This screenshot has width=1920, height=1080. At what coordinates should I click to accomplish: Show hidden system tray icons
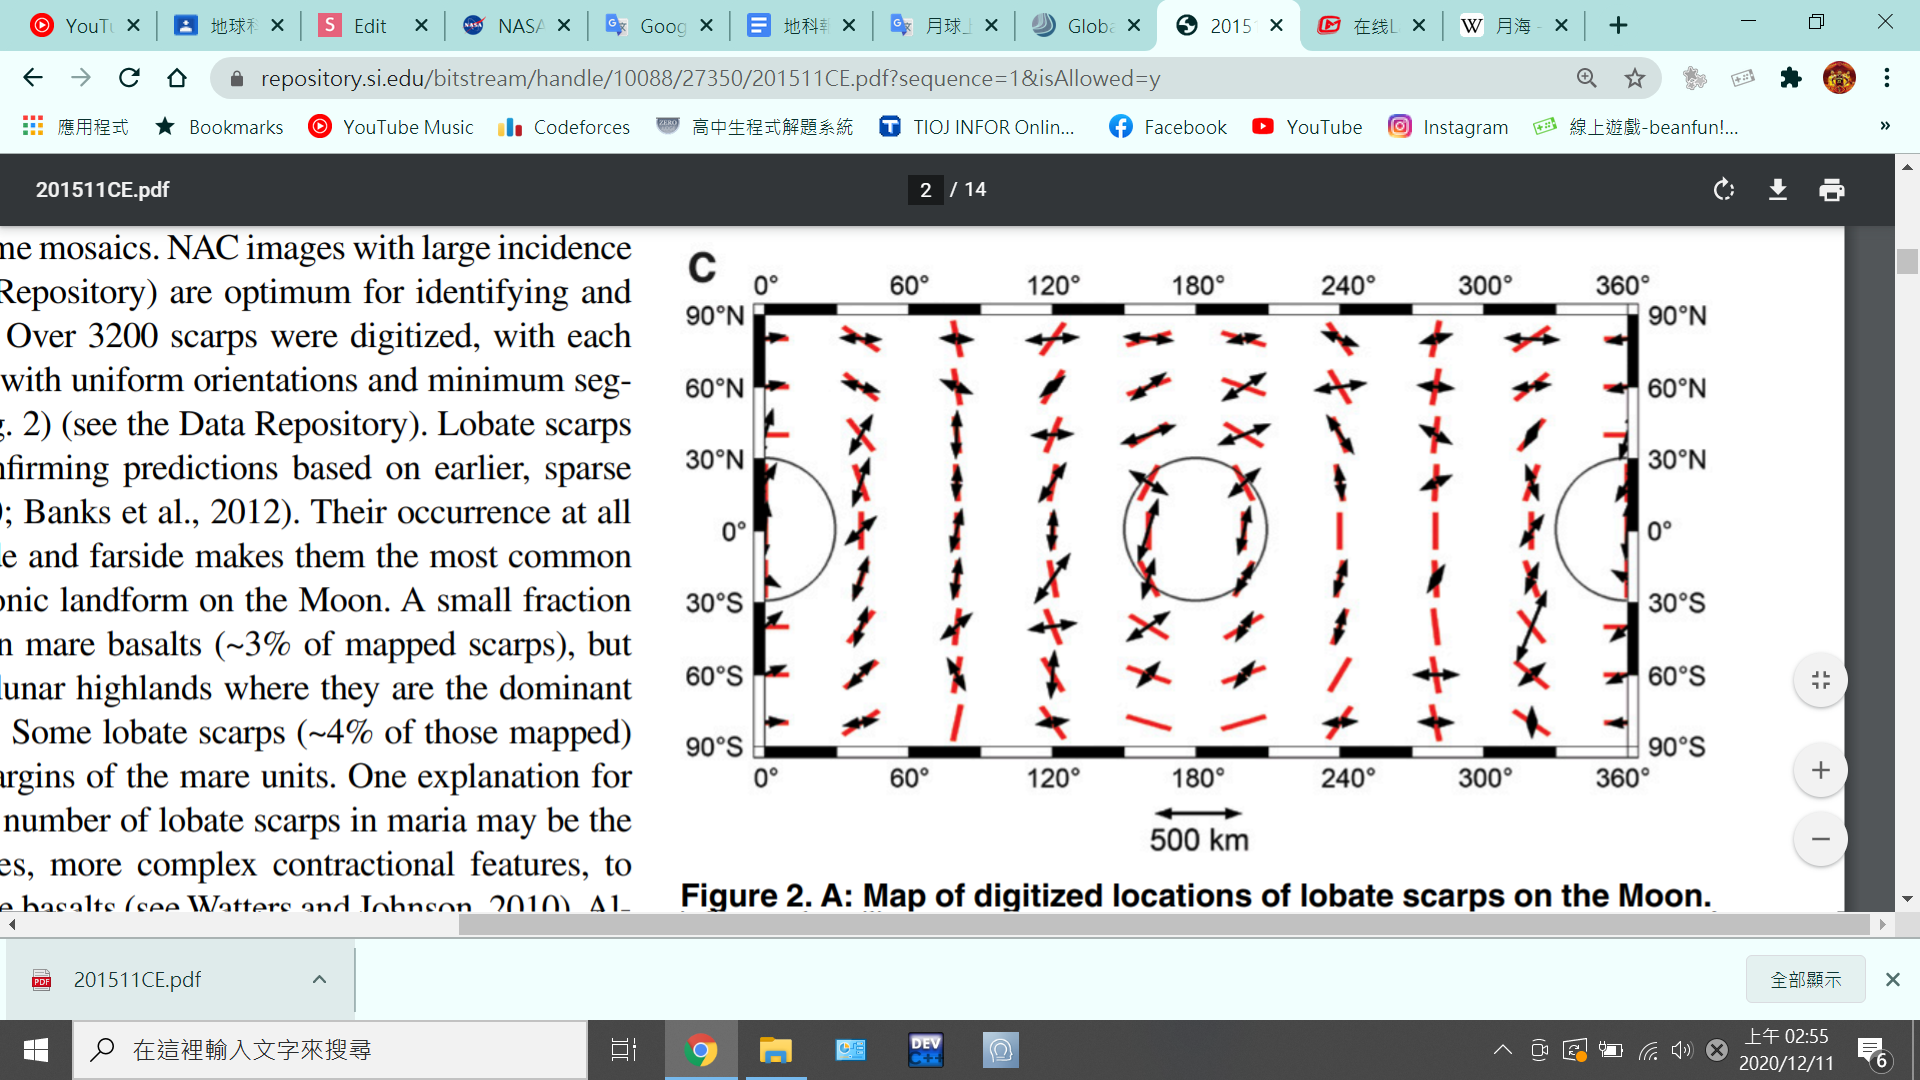(1502, 1050)
